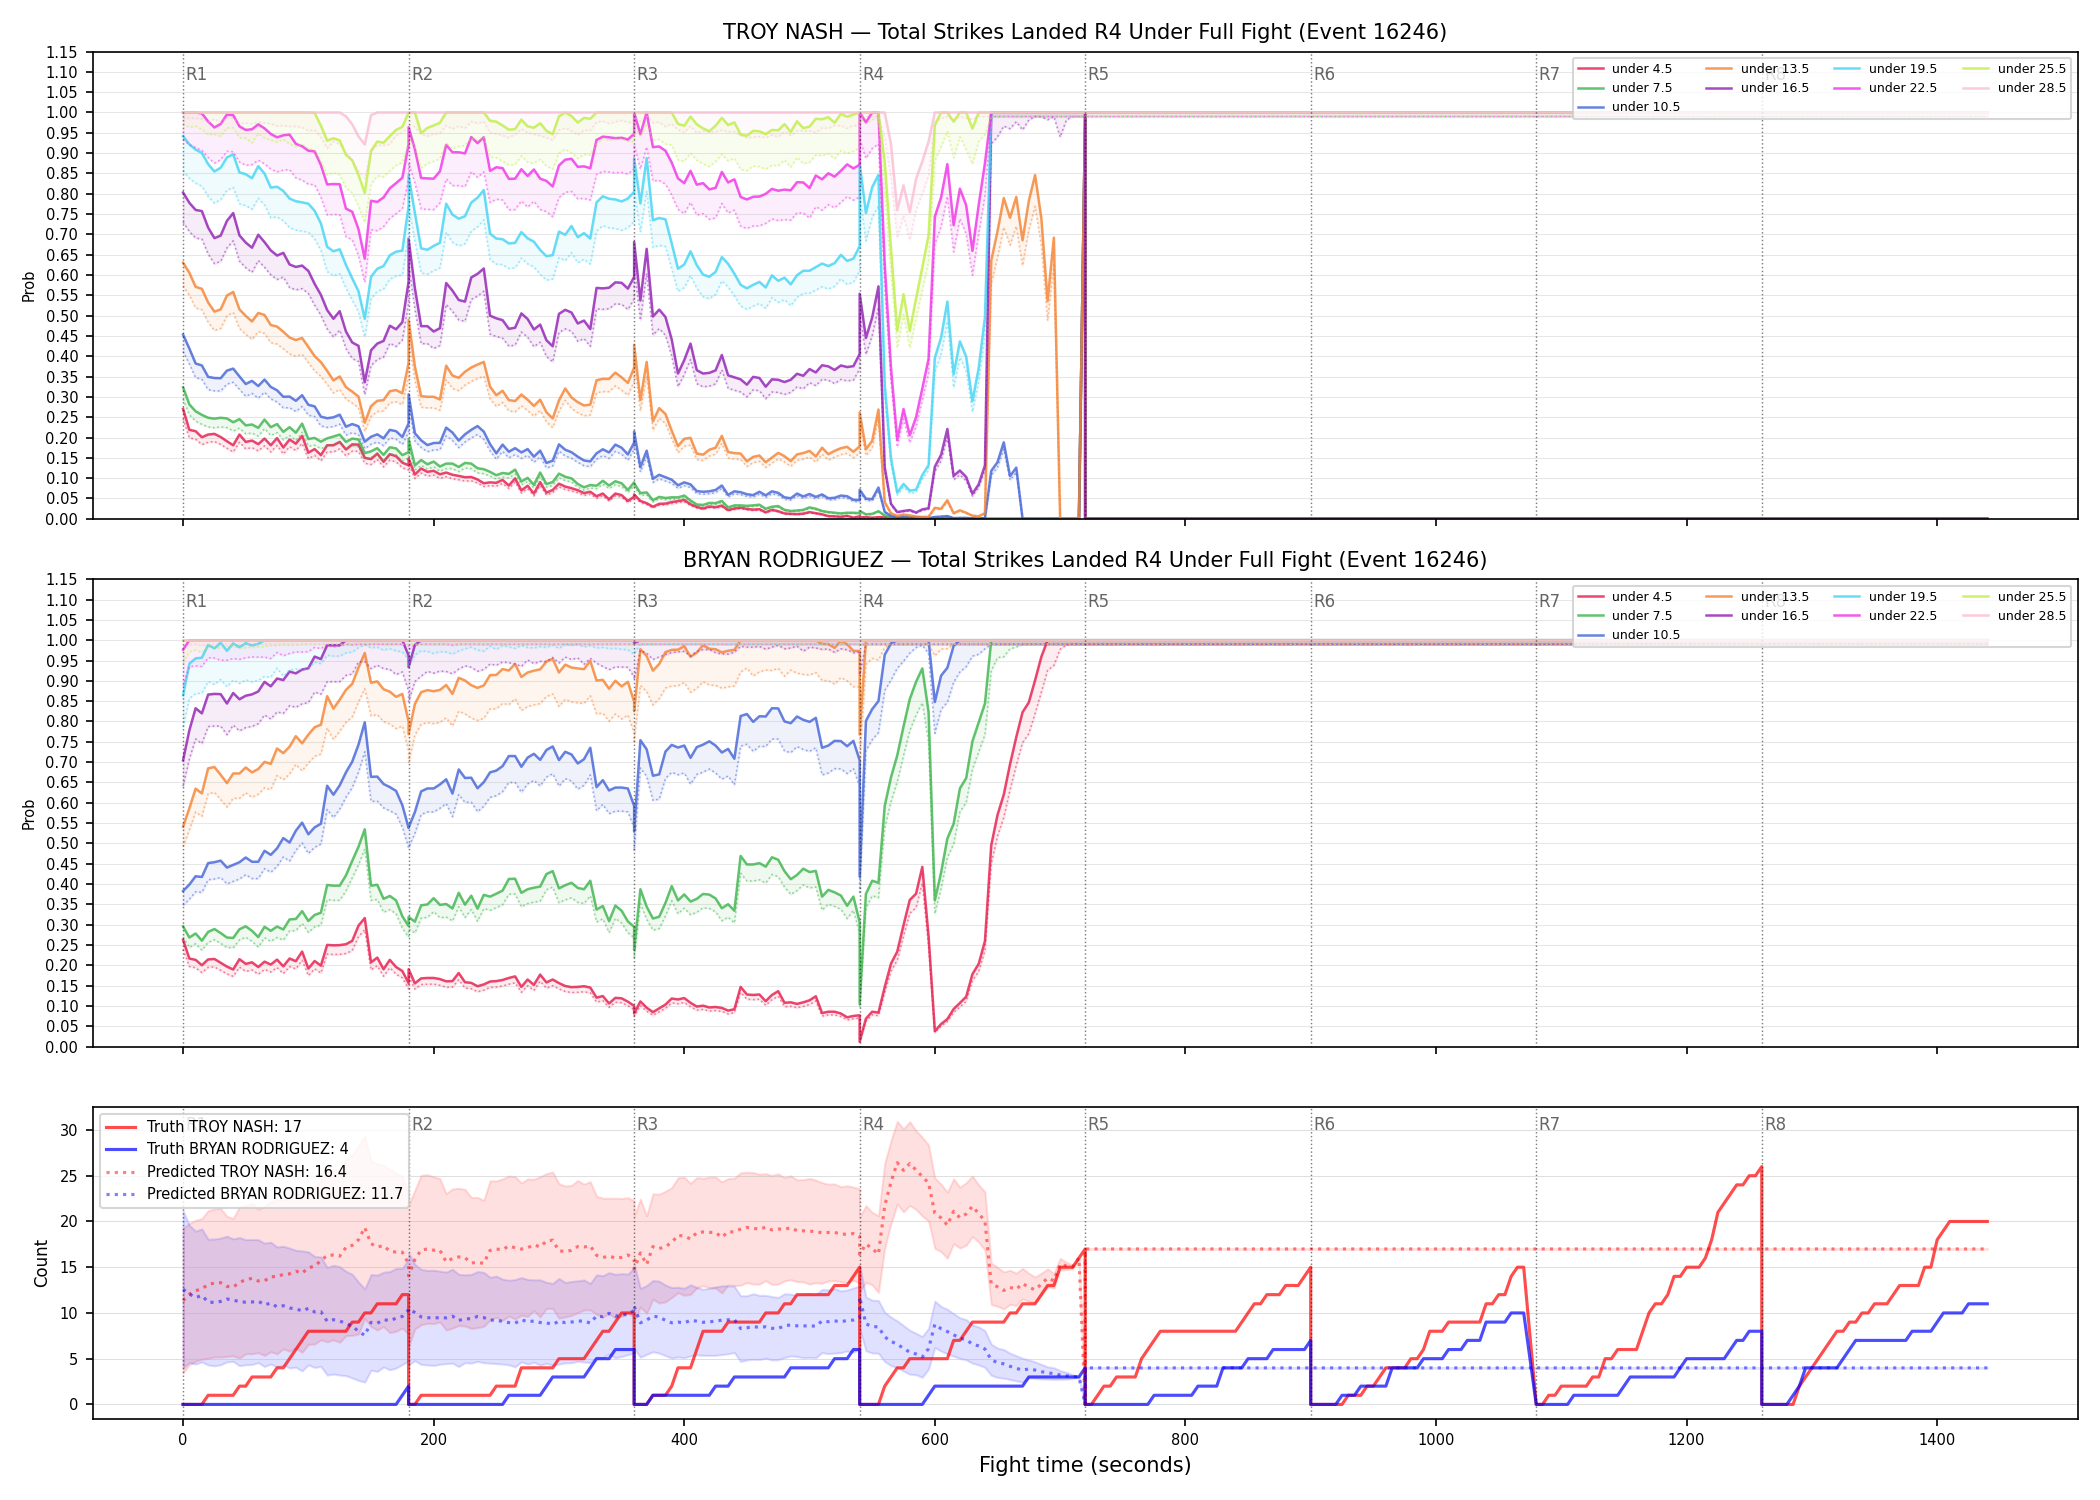Click R8 marker in the Count chart
The width and height of the screenshot is (2100, 1500).
[1775, 1124]
